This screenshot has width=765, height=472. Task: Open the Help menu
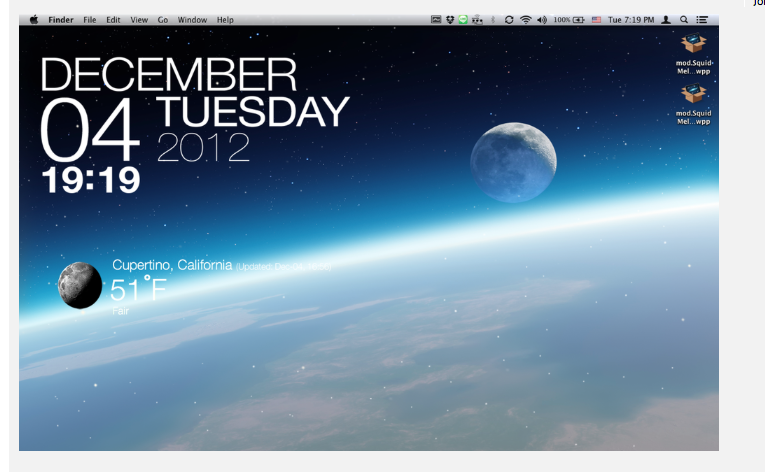click(225, 20)
